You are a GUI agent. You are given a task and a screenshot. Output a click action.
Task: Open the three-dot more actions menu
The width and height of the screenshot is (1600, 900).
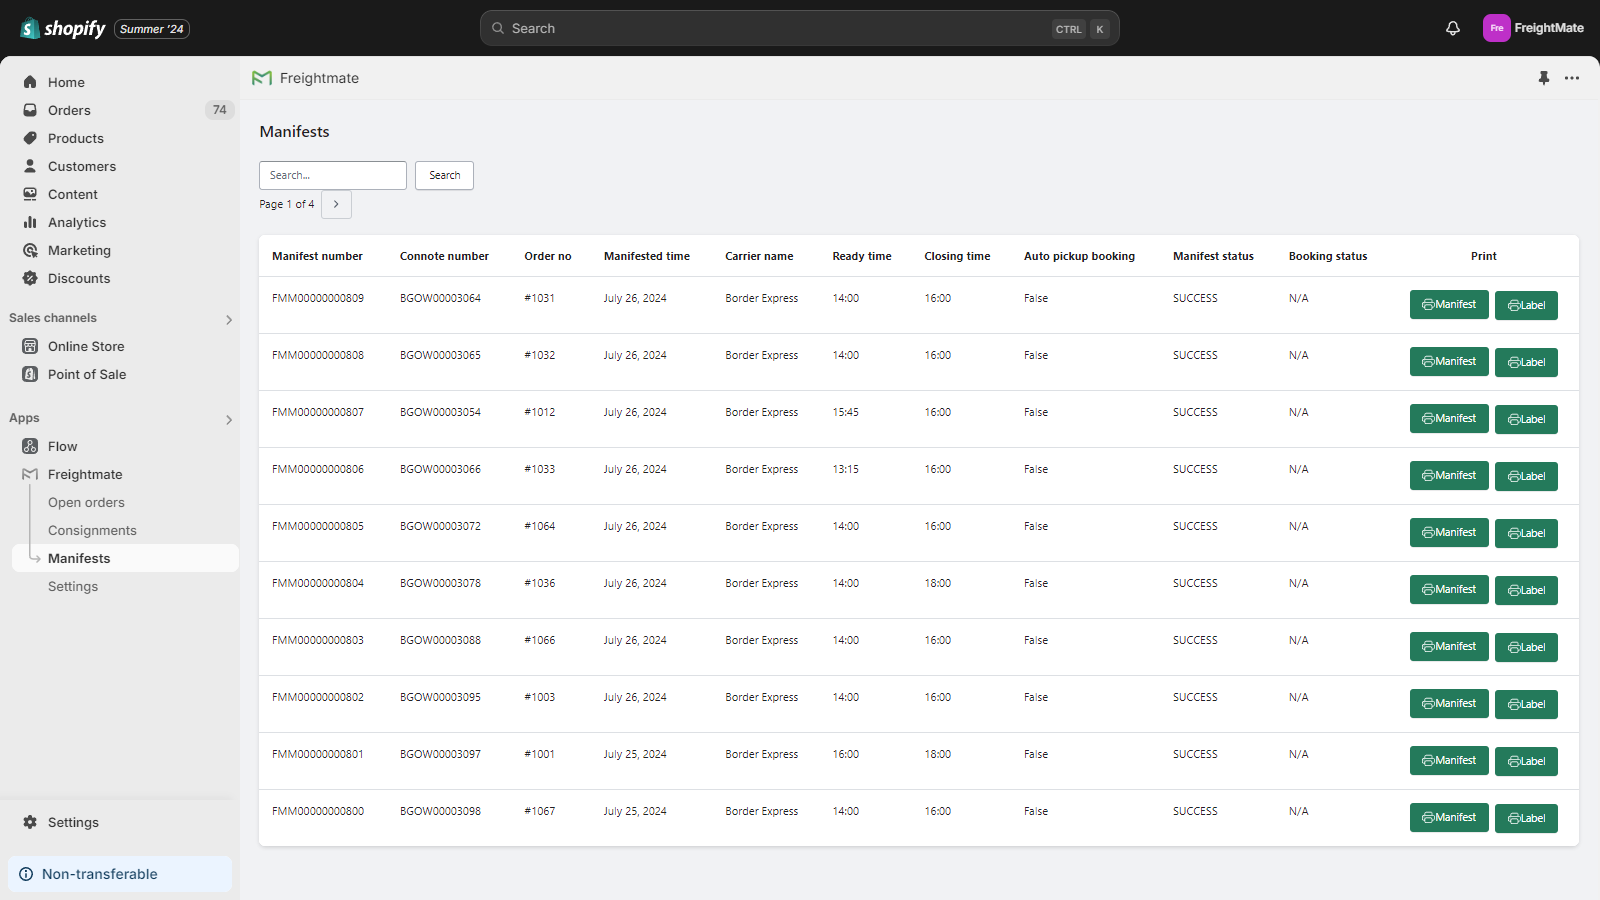[1572, 78]
